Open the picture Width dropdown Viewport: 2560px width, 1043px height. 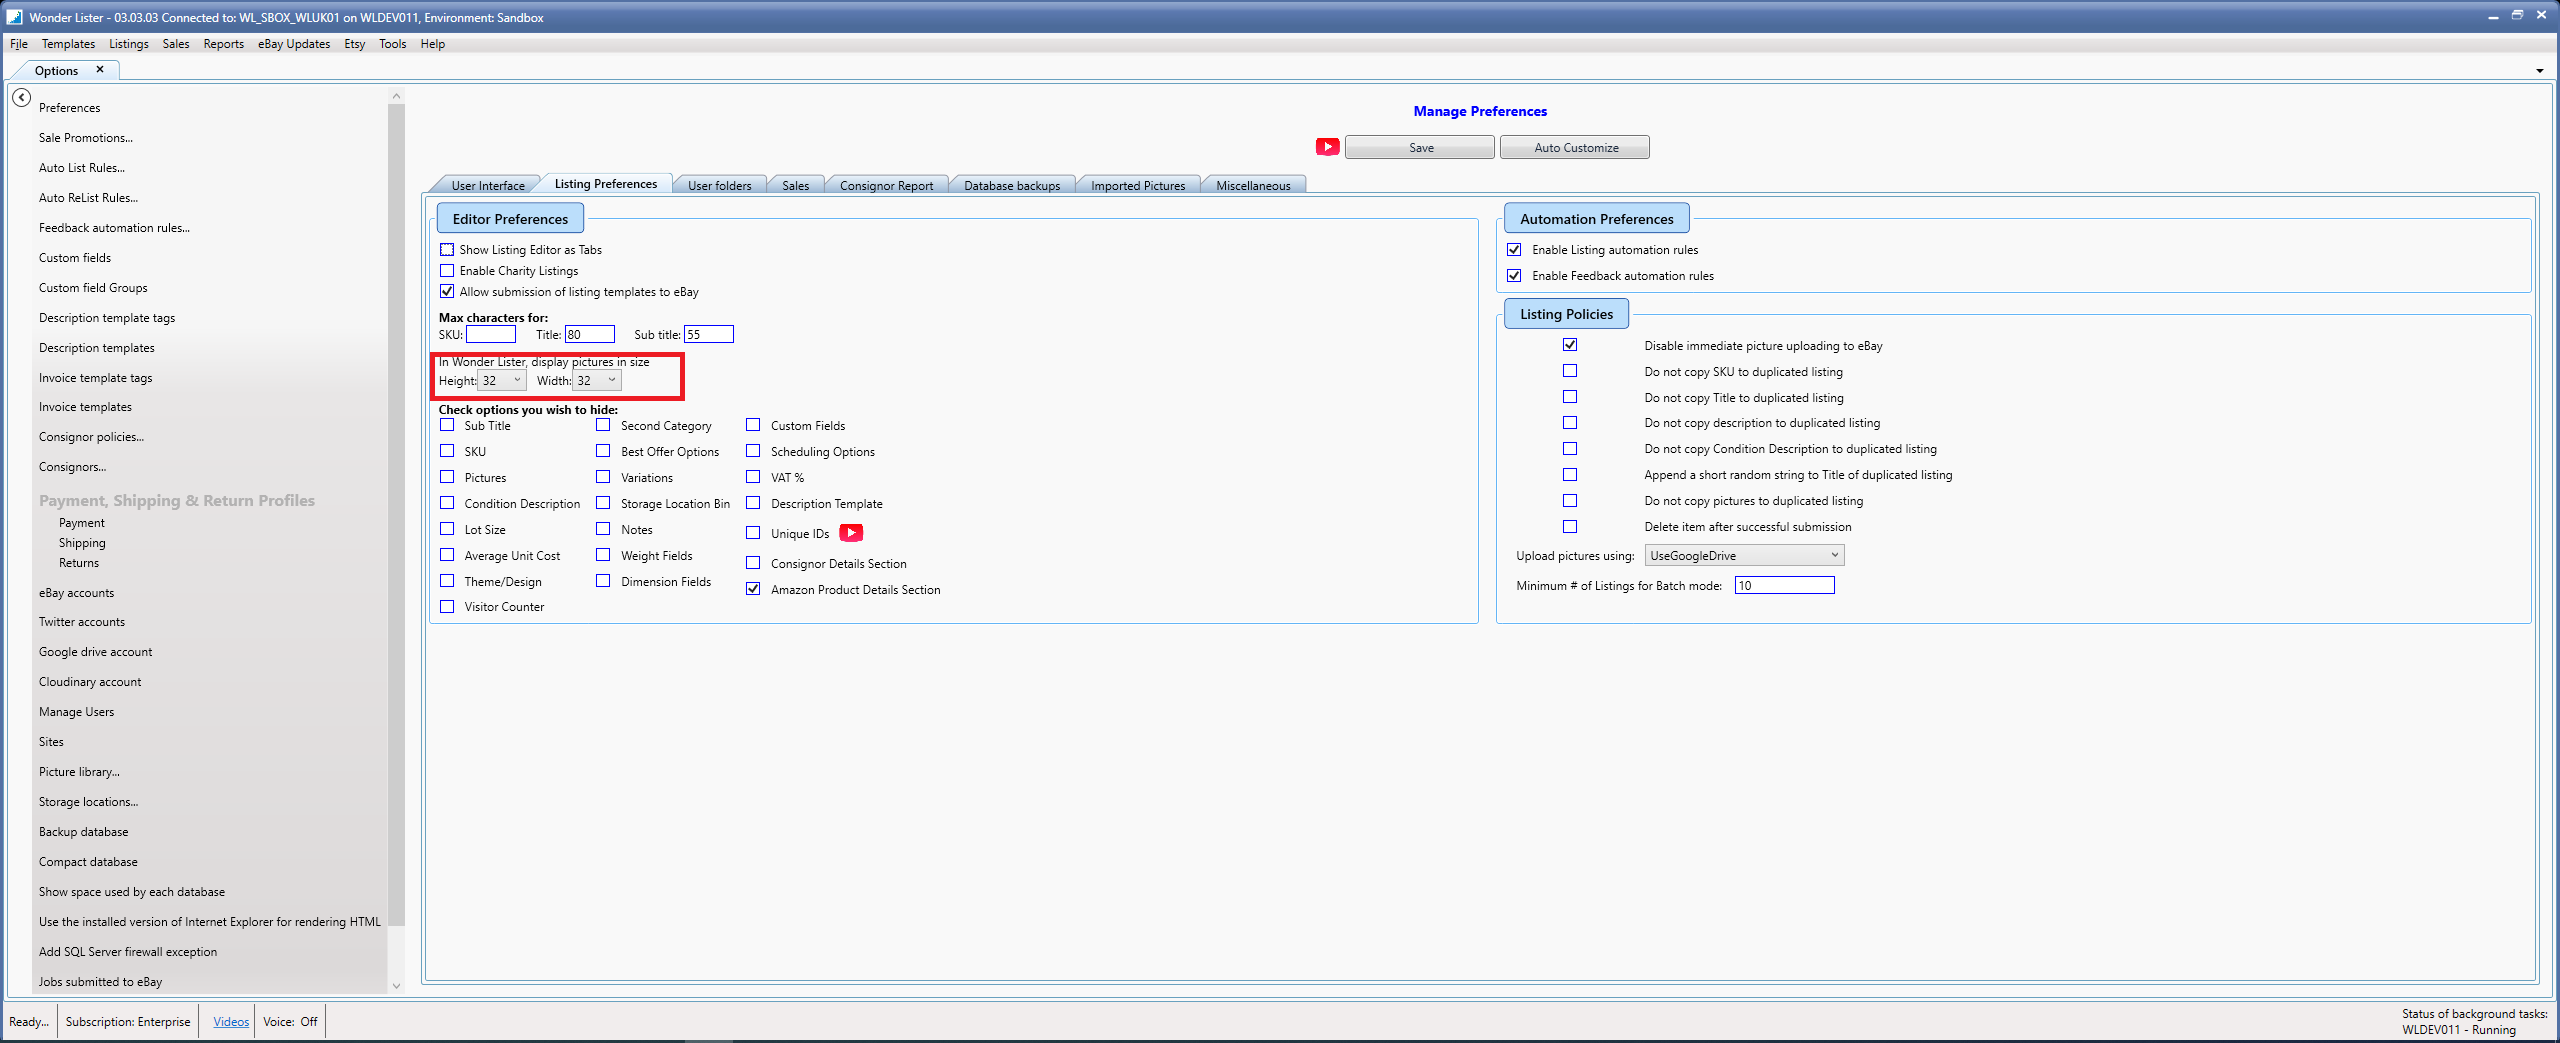coord(597,381)
